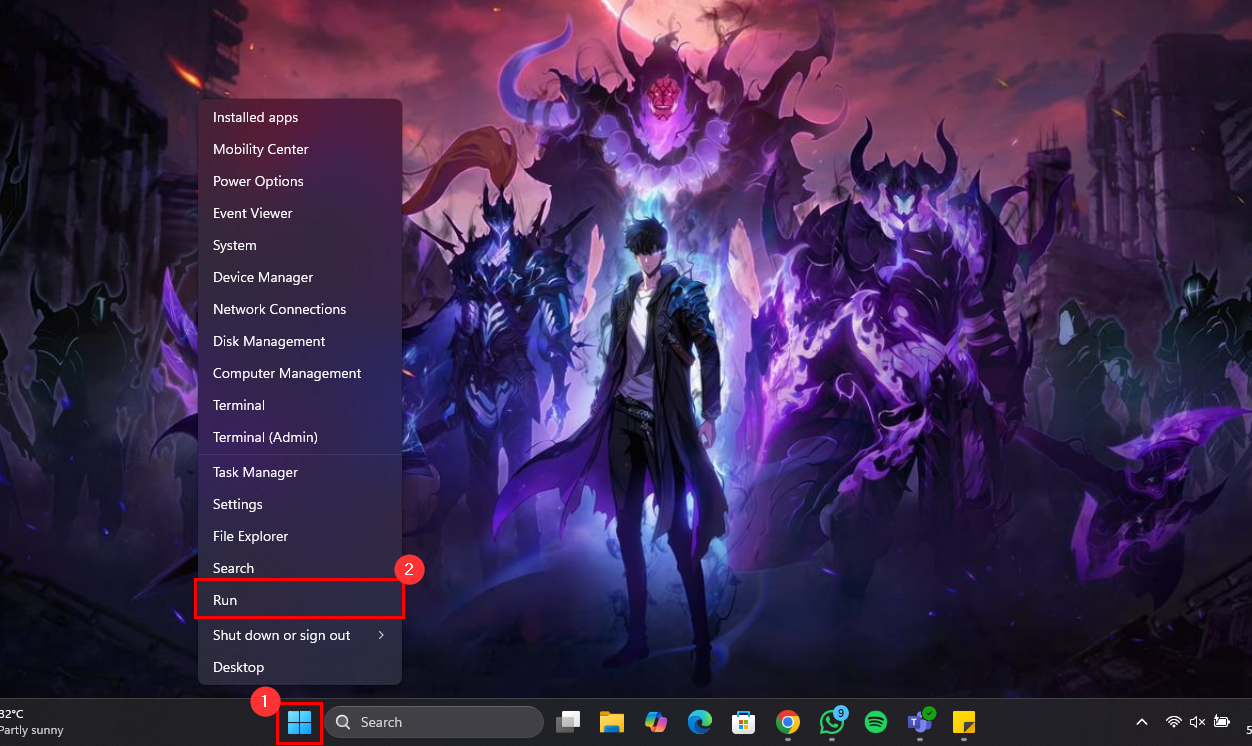Expand the Shut down or sign out submenu

[299, 636]
